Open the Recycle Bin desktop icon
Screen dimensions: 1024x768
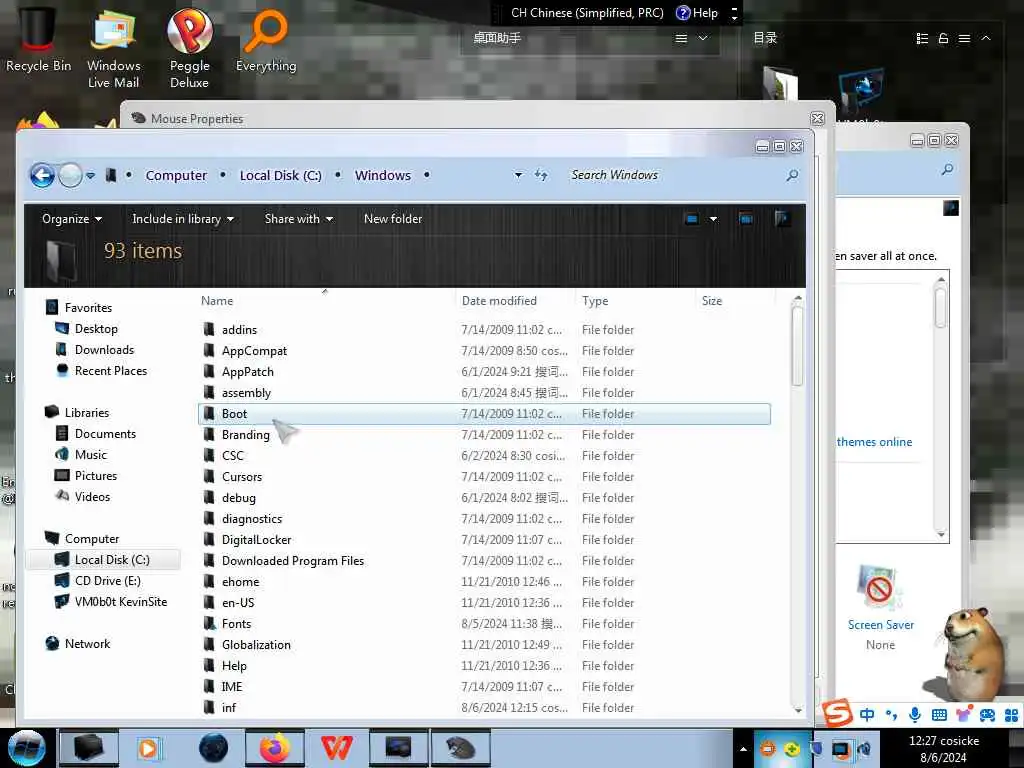pyautogui.click(x=39, y=39)
